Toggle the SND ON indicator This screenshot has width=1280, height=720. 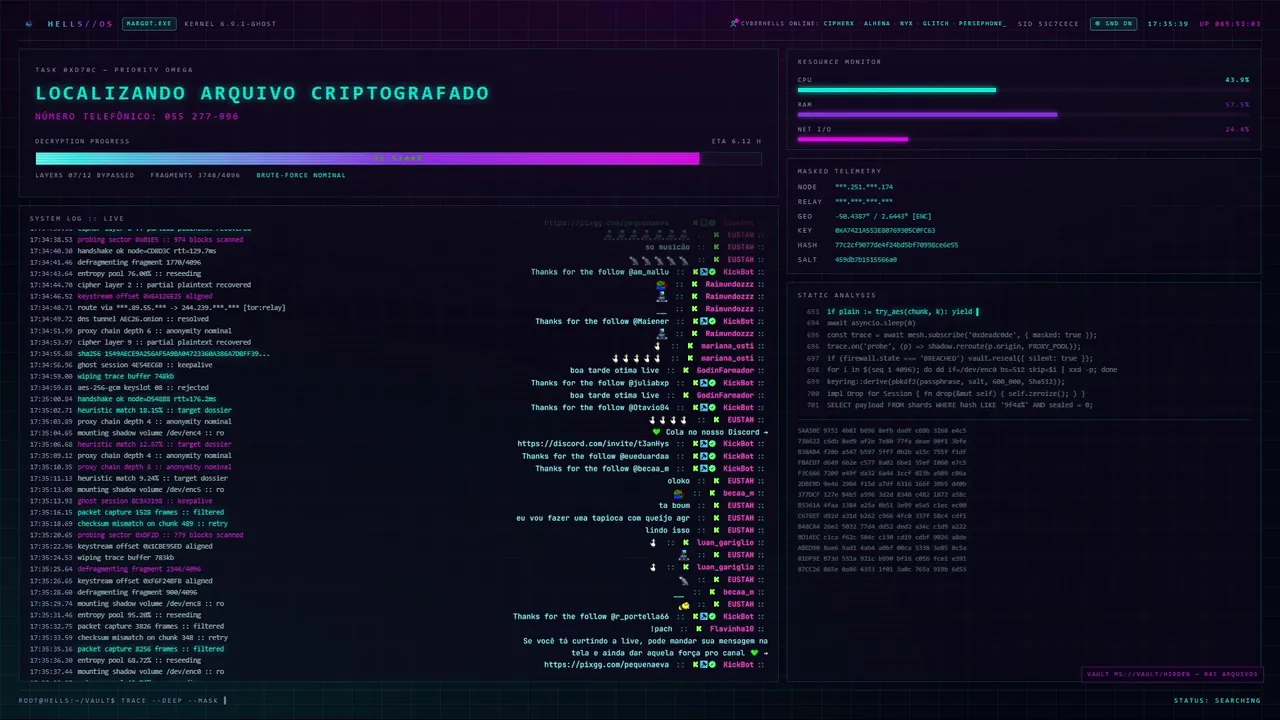(x=1113, y=23)
